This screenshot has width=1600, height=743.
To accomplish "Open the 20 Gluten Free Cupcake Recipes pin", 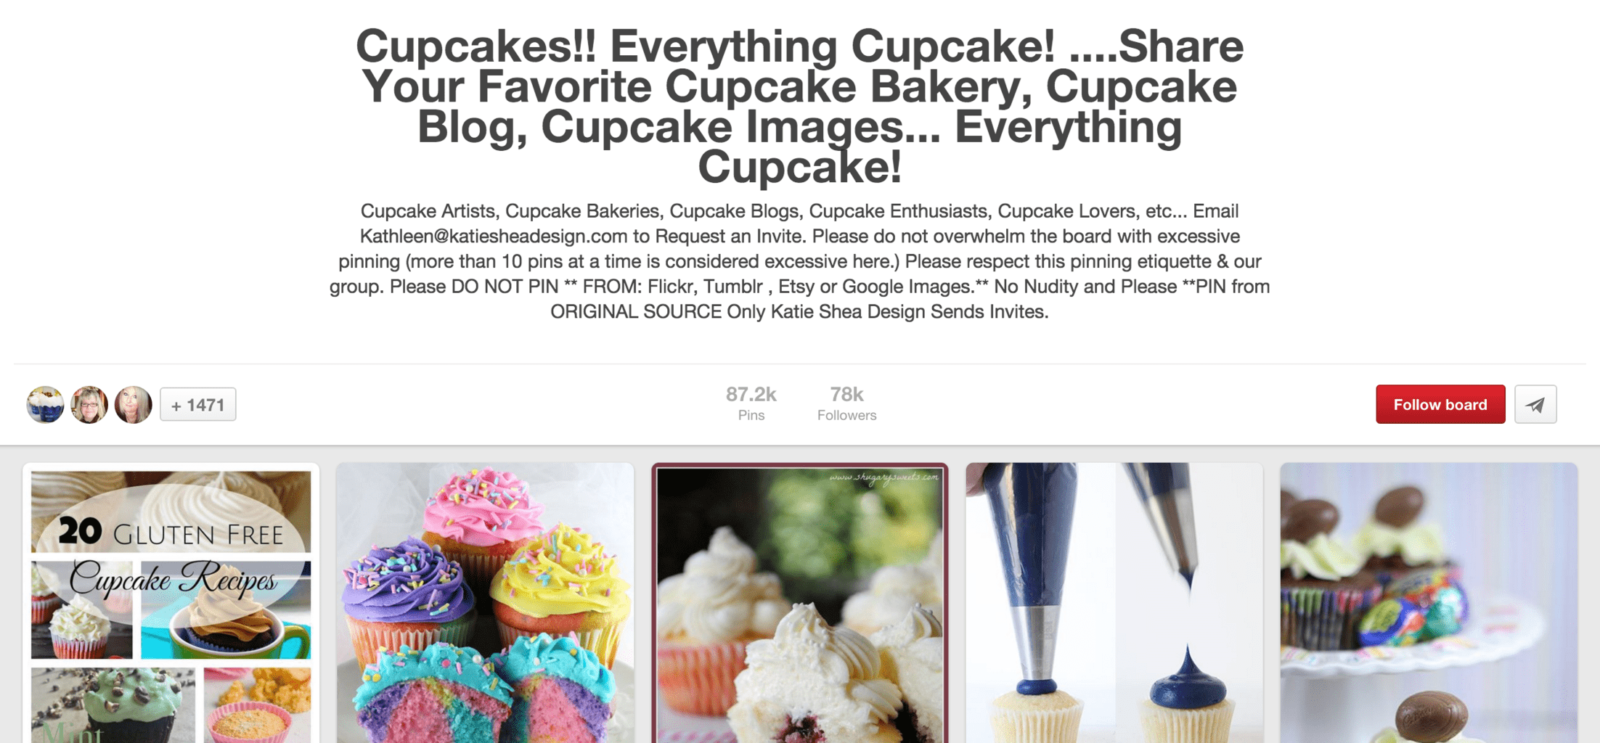I will (171, 603).
